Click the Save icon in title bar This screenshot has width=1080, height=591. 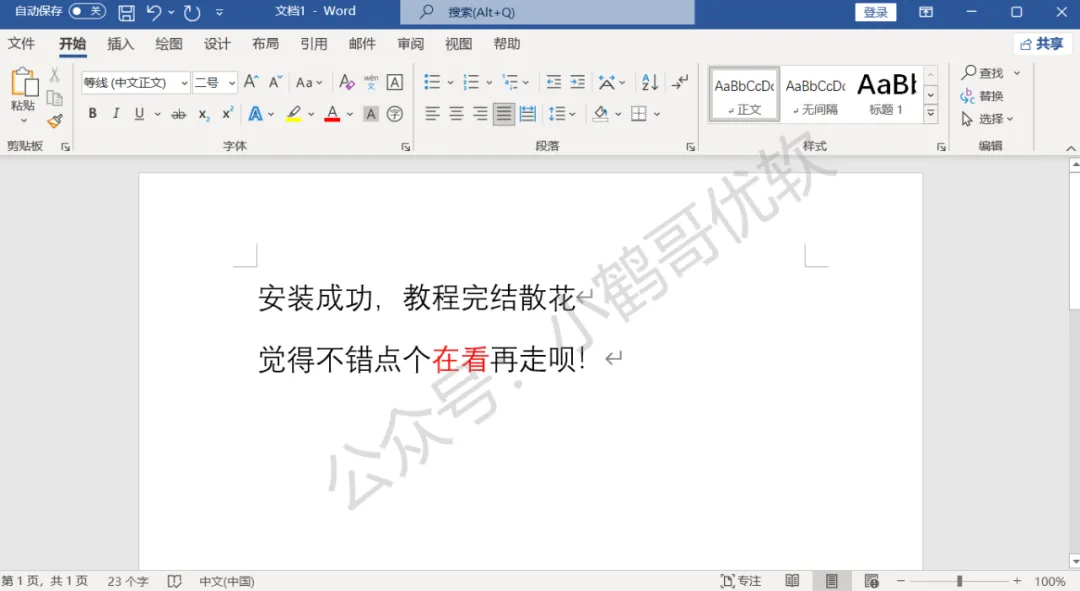point(126,12)
